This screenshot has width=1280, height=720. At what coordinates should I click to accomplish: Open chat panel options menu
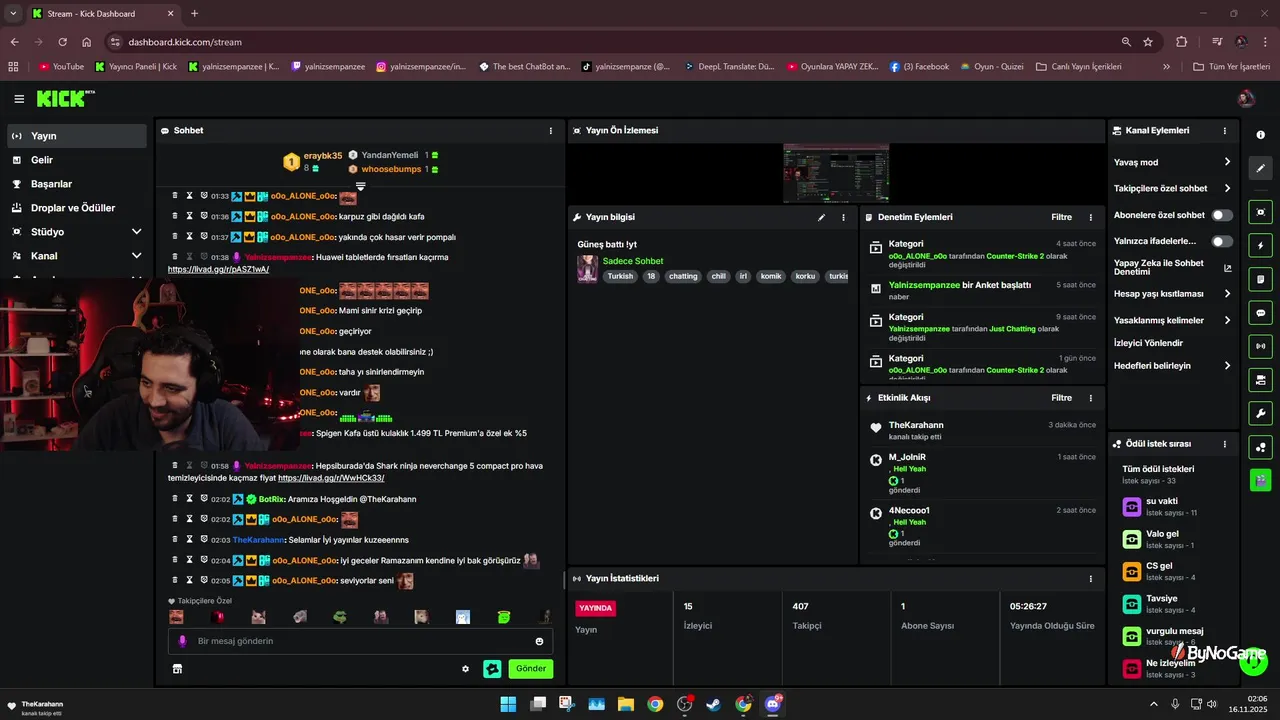(x=550, y=131)
